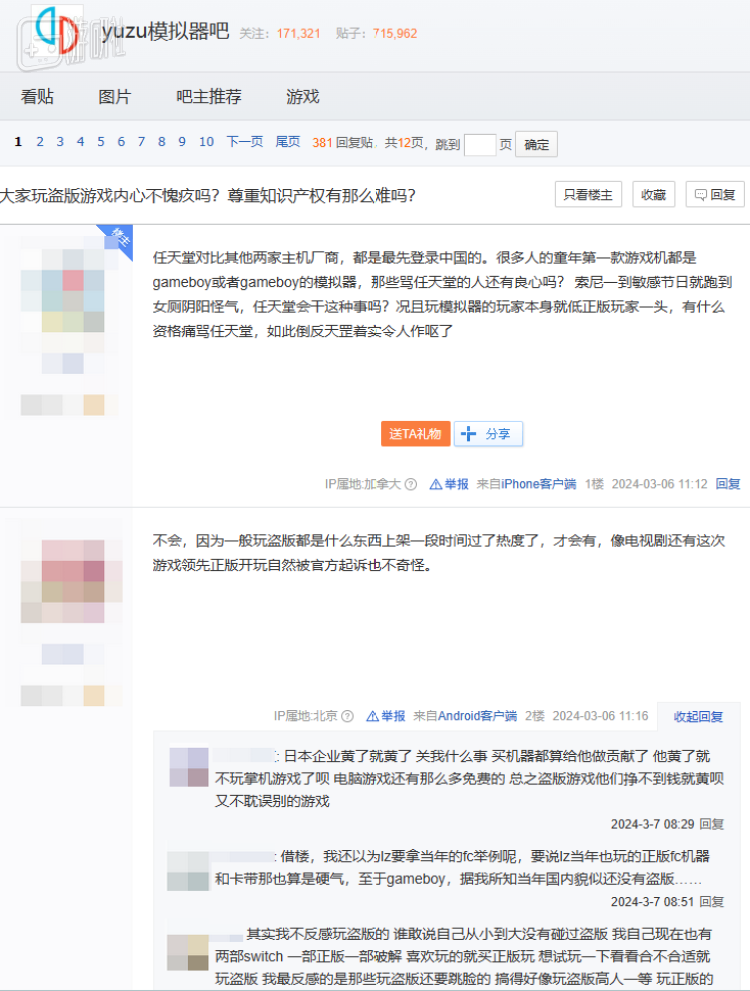This screenshot has height=991, width=750.
Task: Click the report warning icon in first post
Action: 435,484
